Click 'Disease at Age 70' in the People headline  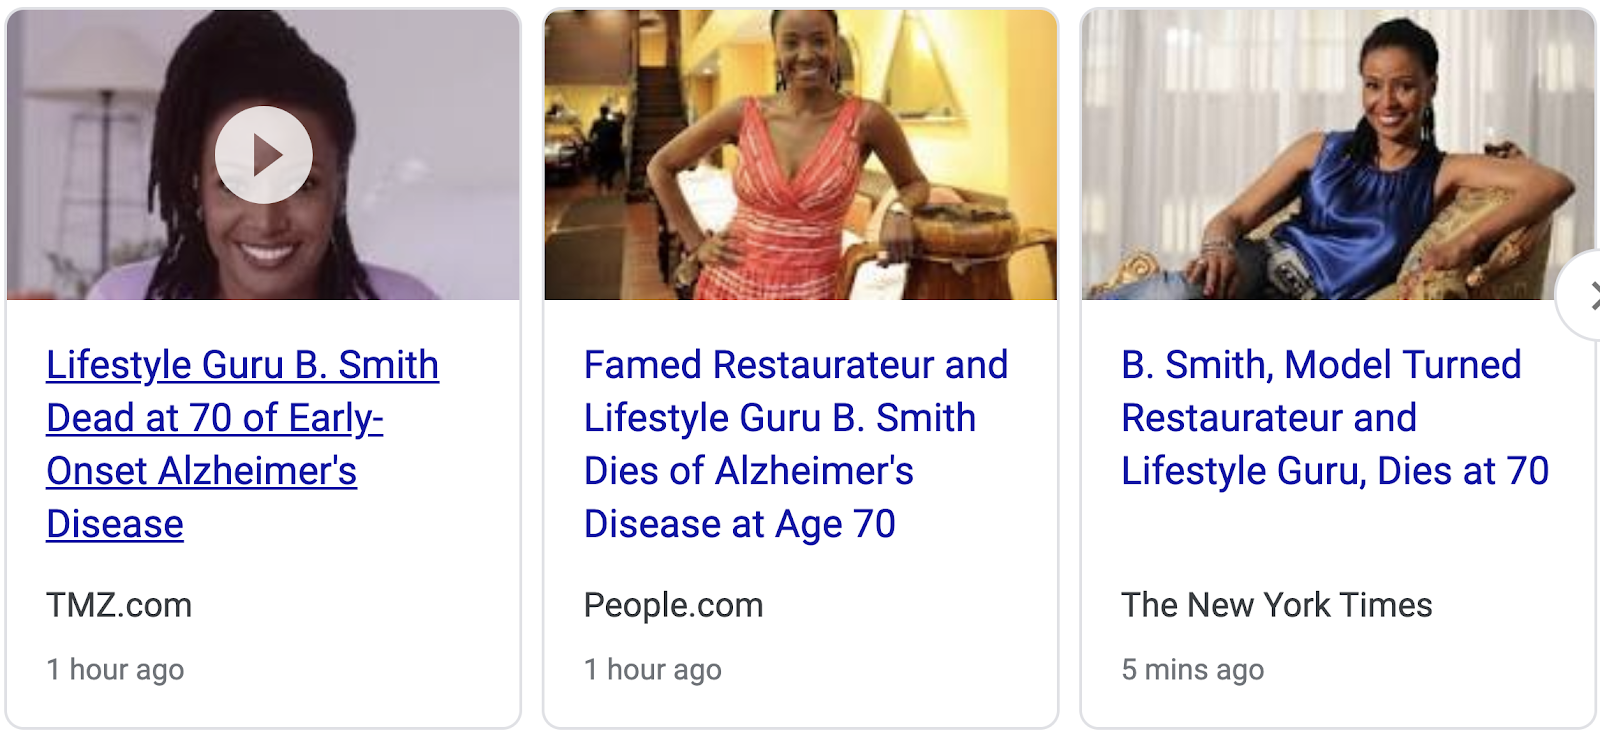click(x=739, y=525)
